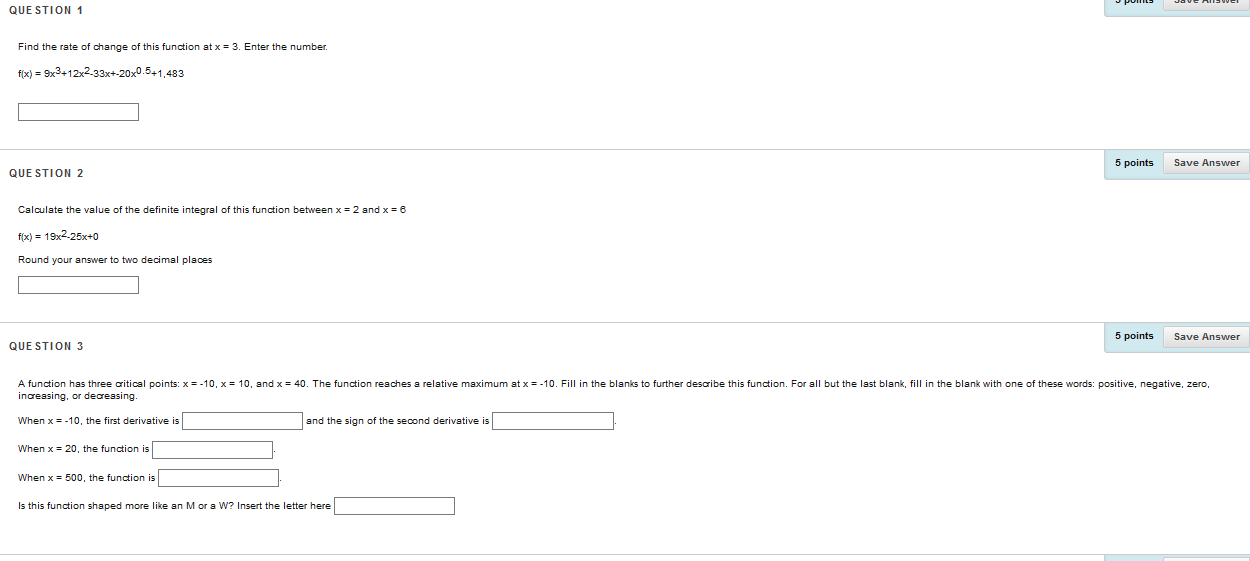Focus the second derivative sign blank
This screenshot has height=561, width=1250.
tap(552, 421)
